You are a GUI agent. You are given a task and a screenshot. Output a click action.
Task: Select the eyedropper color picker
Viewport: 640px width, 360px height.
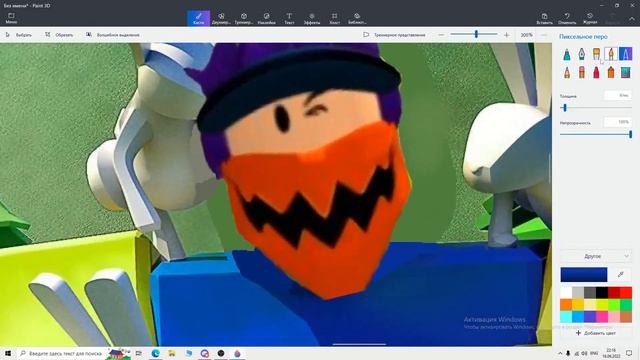620,275
